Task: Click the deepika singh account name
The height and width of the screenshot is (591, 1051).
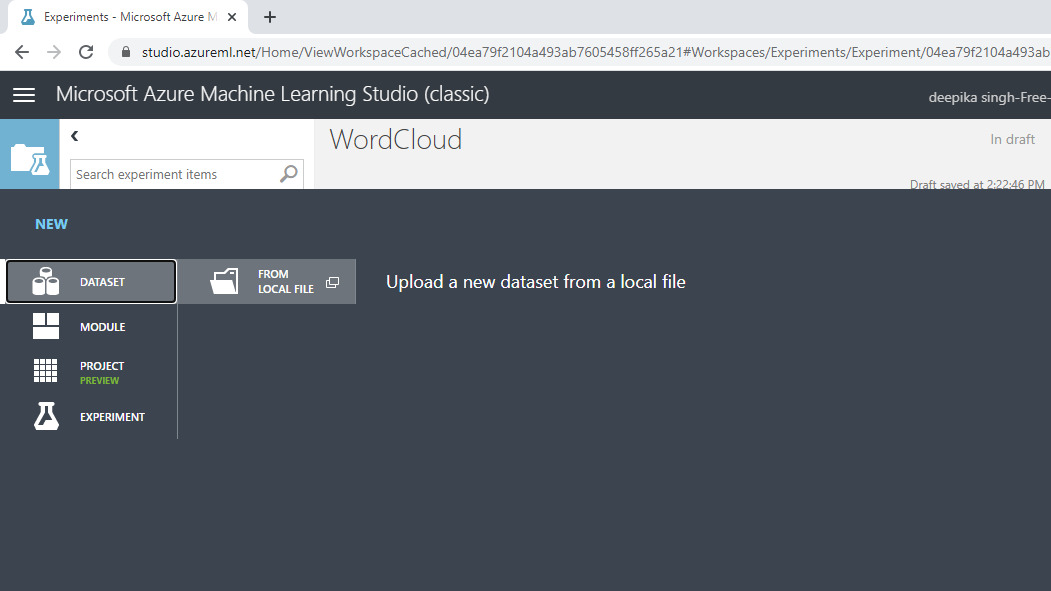Action: coord(989,97)
